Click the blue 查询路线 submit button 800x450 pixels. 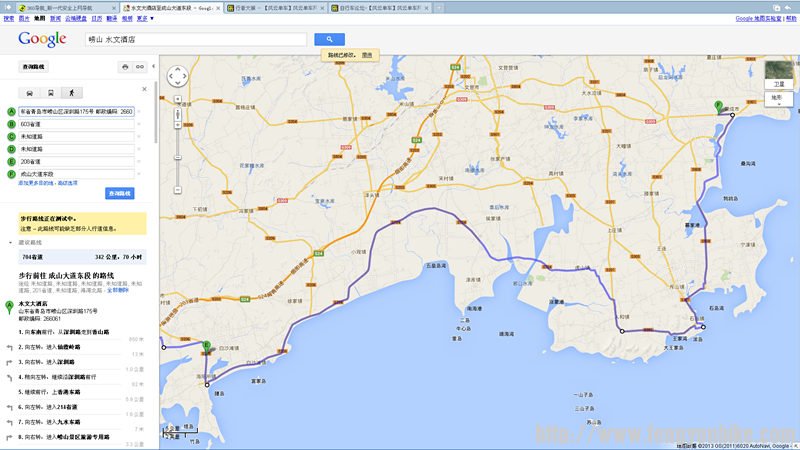pos(119,192)
